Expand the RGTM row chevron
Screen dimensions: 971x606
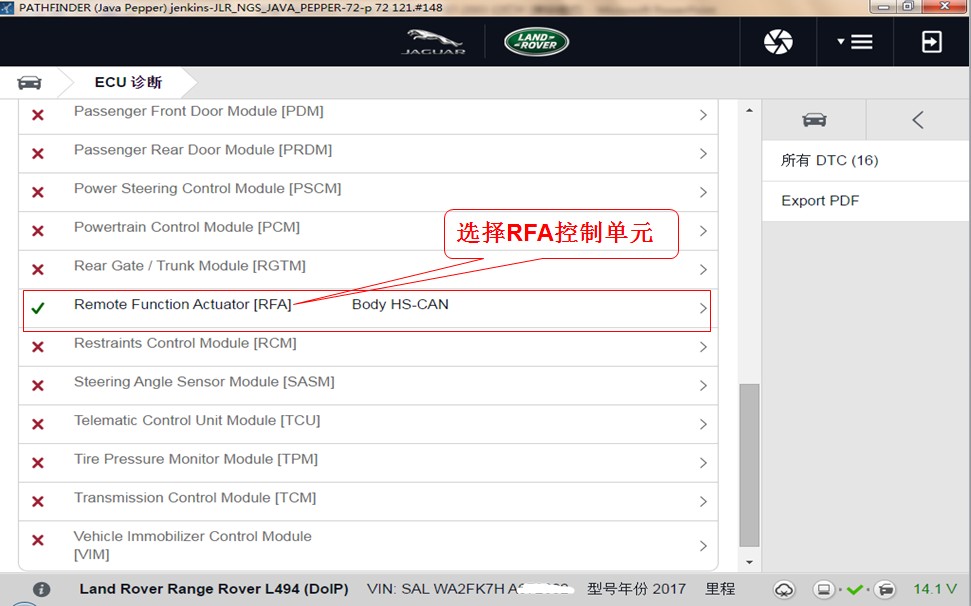coord(703,270)
